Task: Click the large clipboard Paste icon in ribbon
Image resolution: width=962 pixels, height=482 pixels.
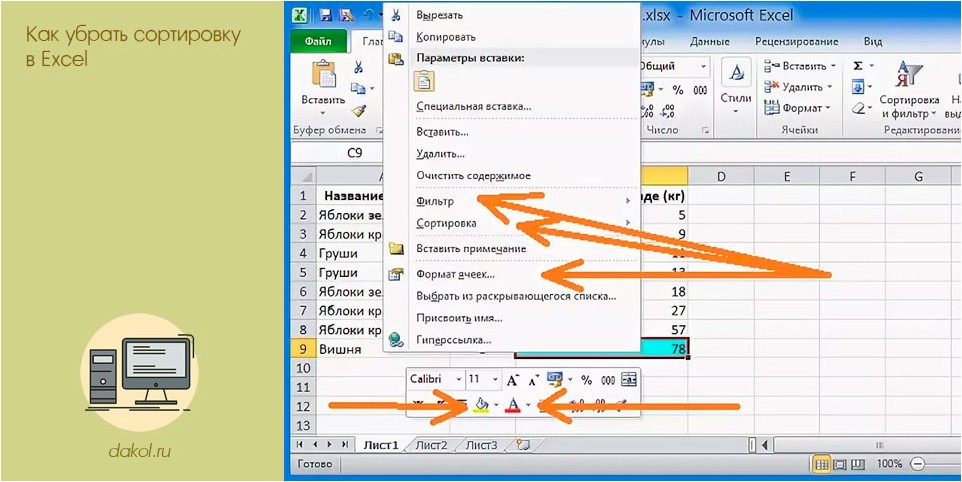Action: [x=323, y=74]
